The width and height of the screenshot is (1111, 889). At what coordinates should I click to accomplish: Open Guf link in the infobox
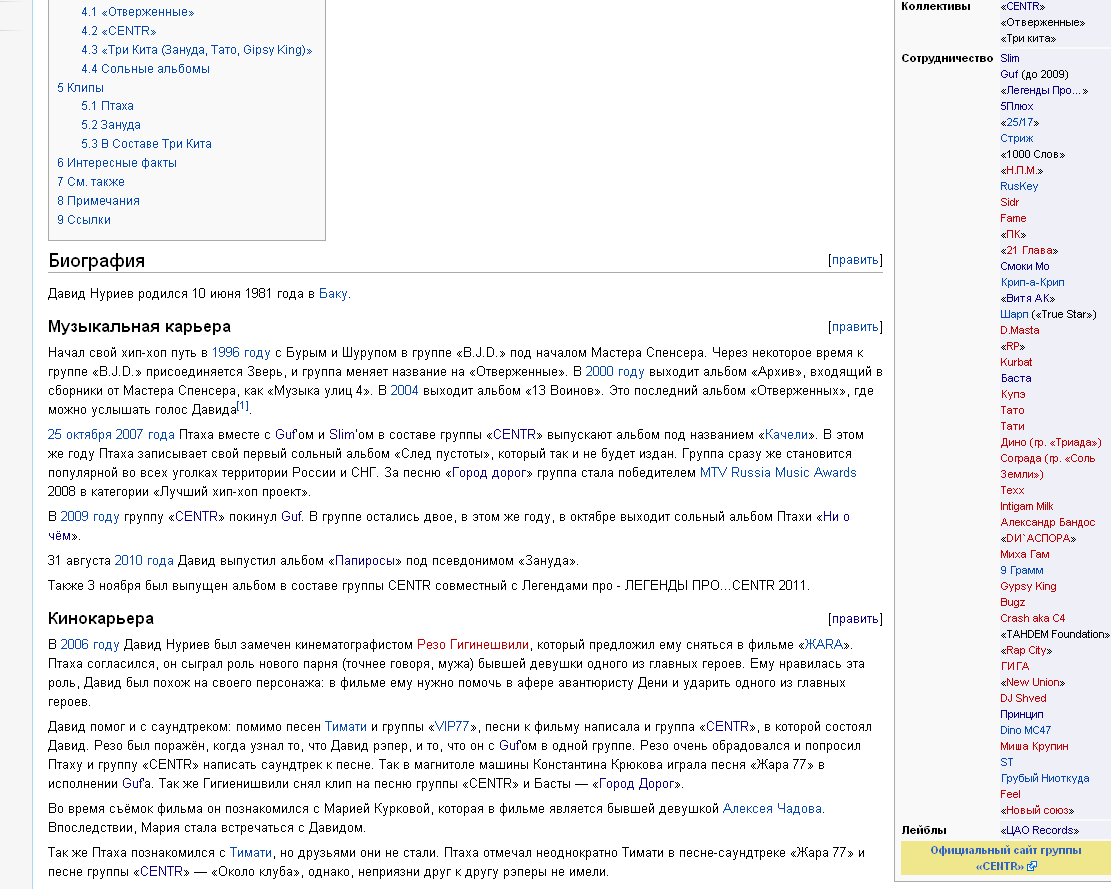coord(1009,74)
